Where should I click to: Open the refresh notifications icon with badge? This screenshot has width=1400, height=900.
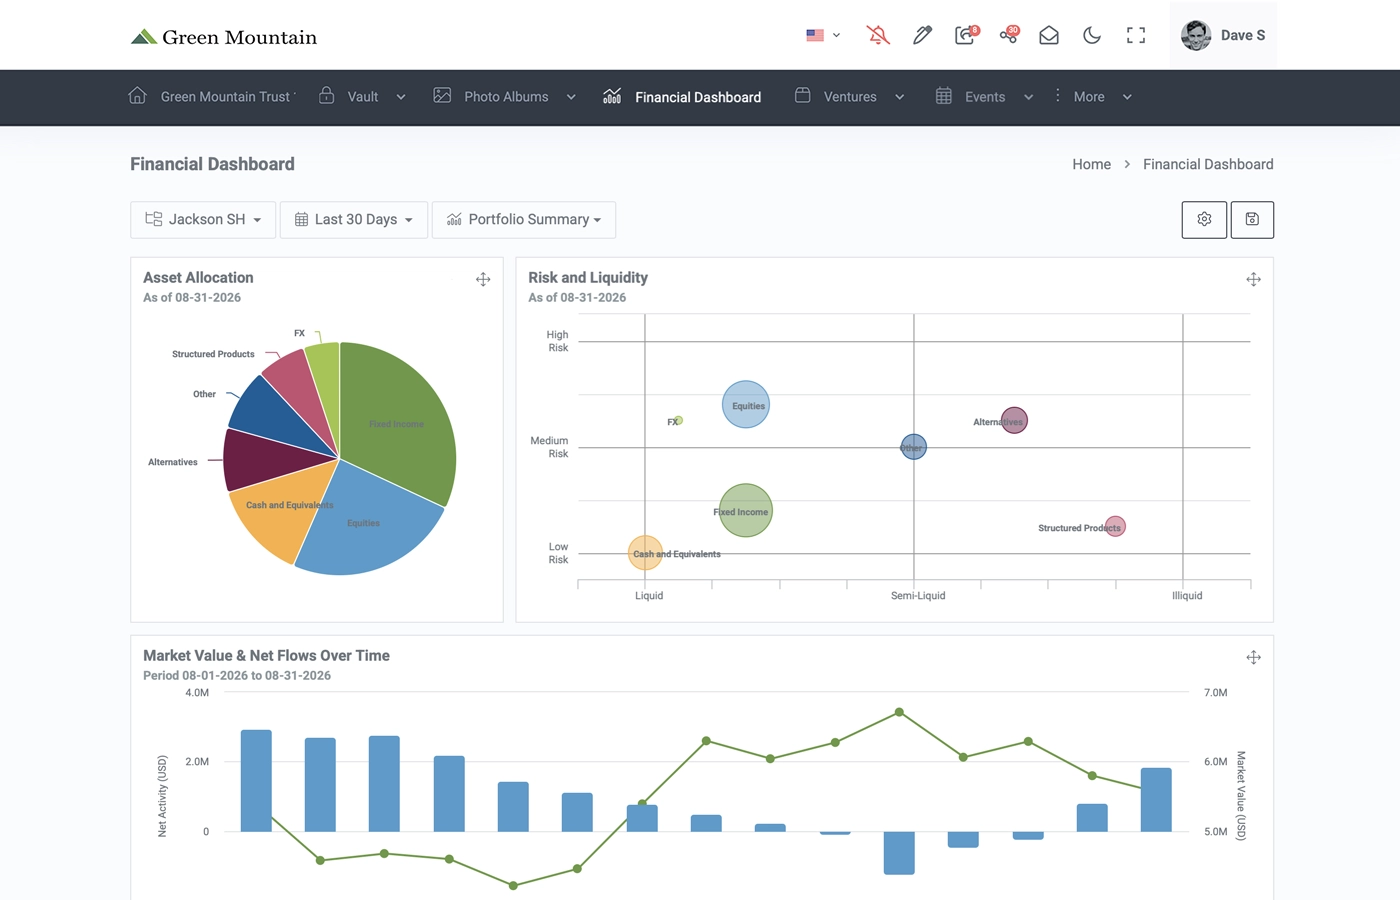tap(965, 35)
